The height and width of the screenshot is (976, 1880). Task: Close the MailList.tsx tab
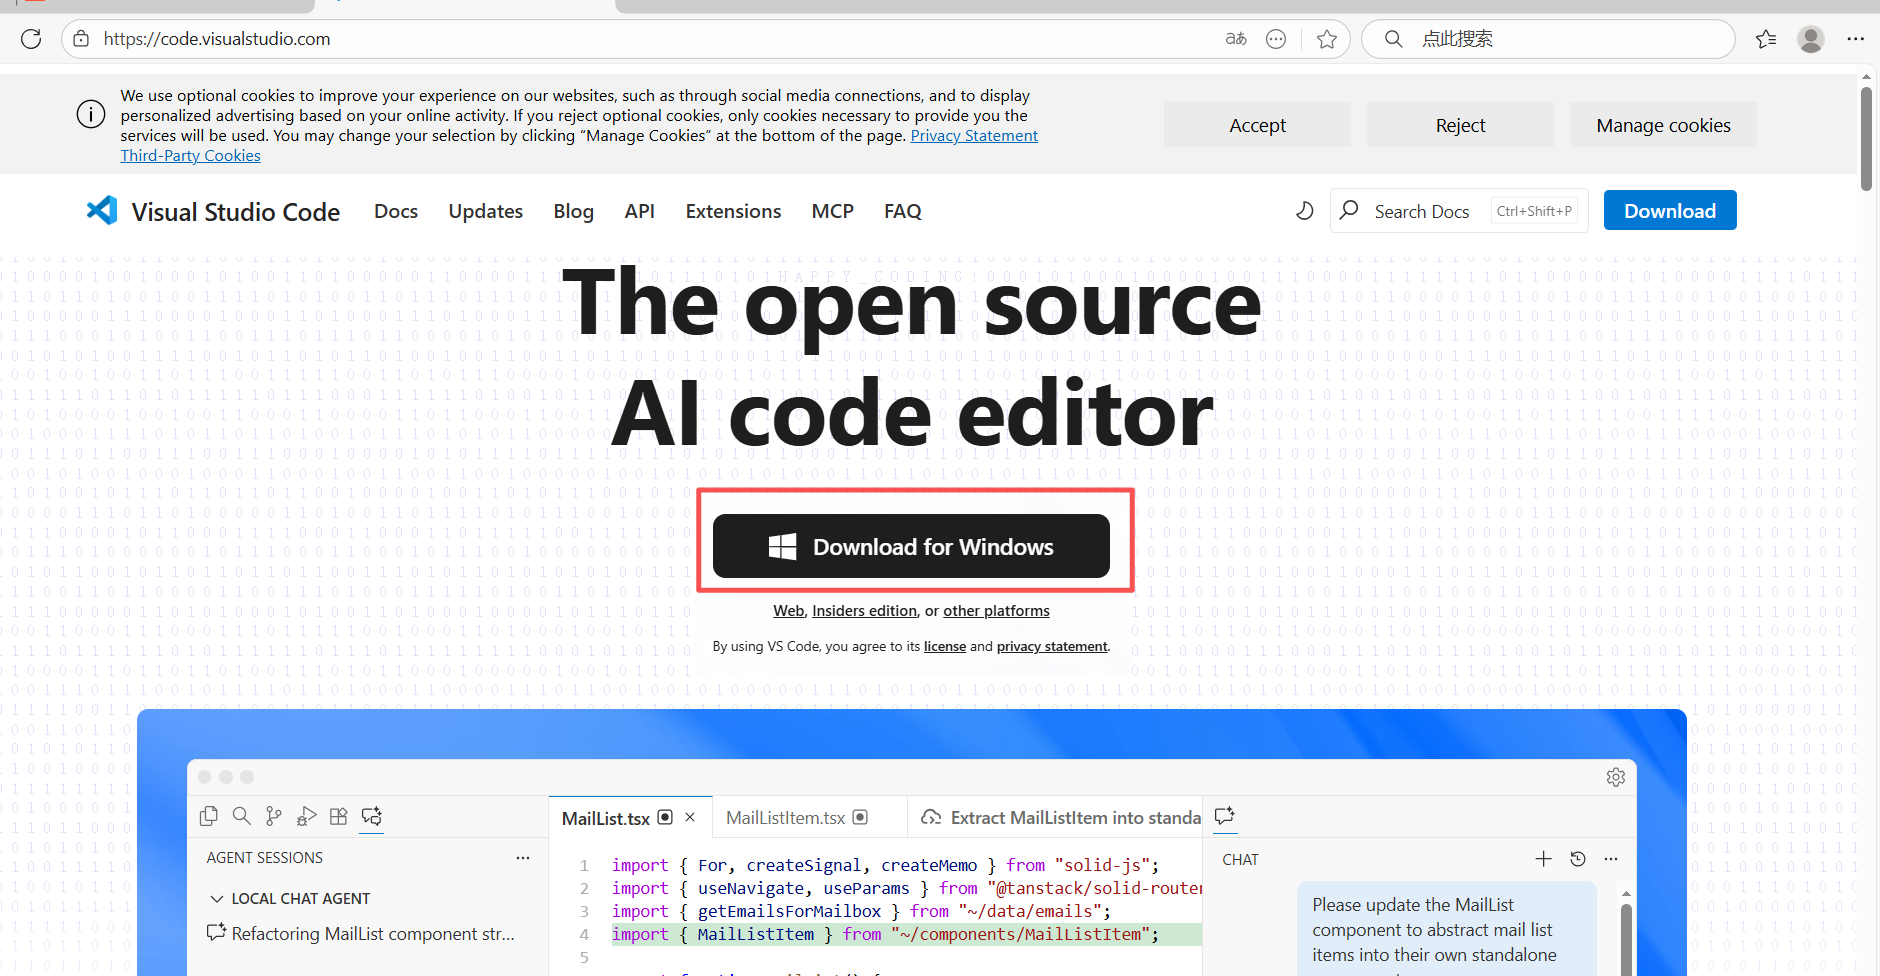690,817
